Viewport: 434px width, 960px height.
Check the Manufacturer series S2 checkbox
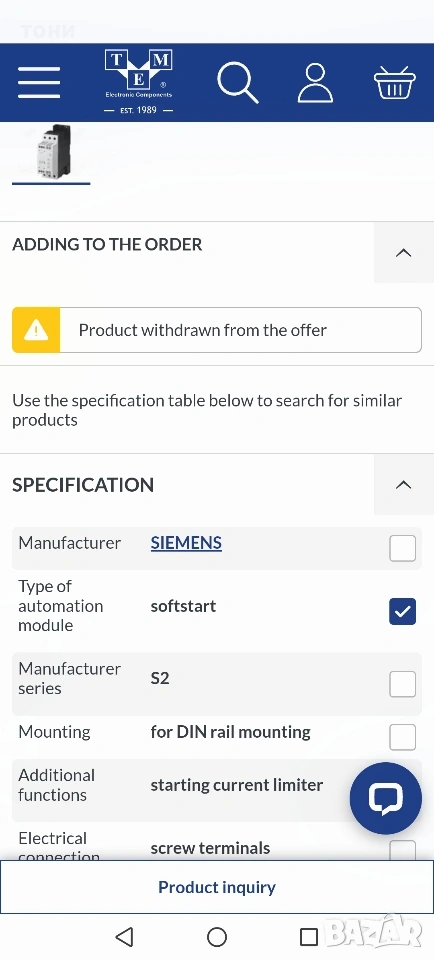[402, 684]
